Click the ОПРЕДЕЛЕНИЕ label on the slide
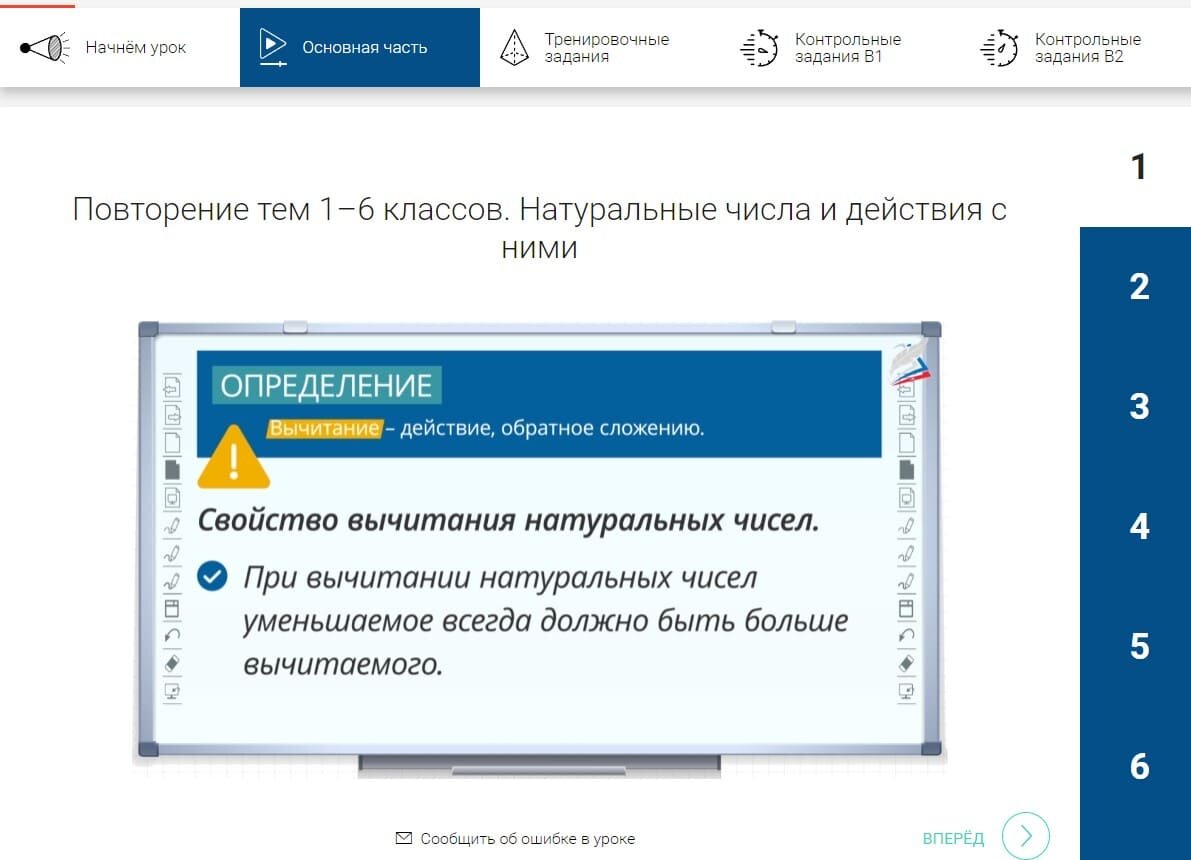This screenshot has width=1191, height=860. [327, 386]
